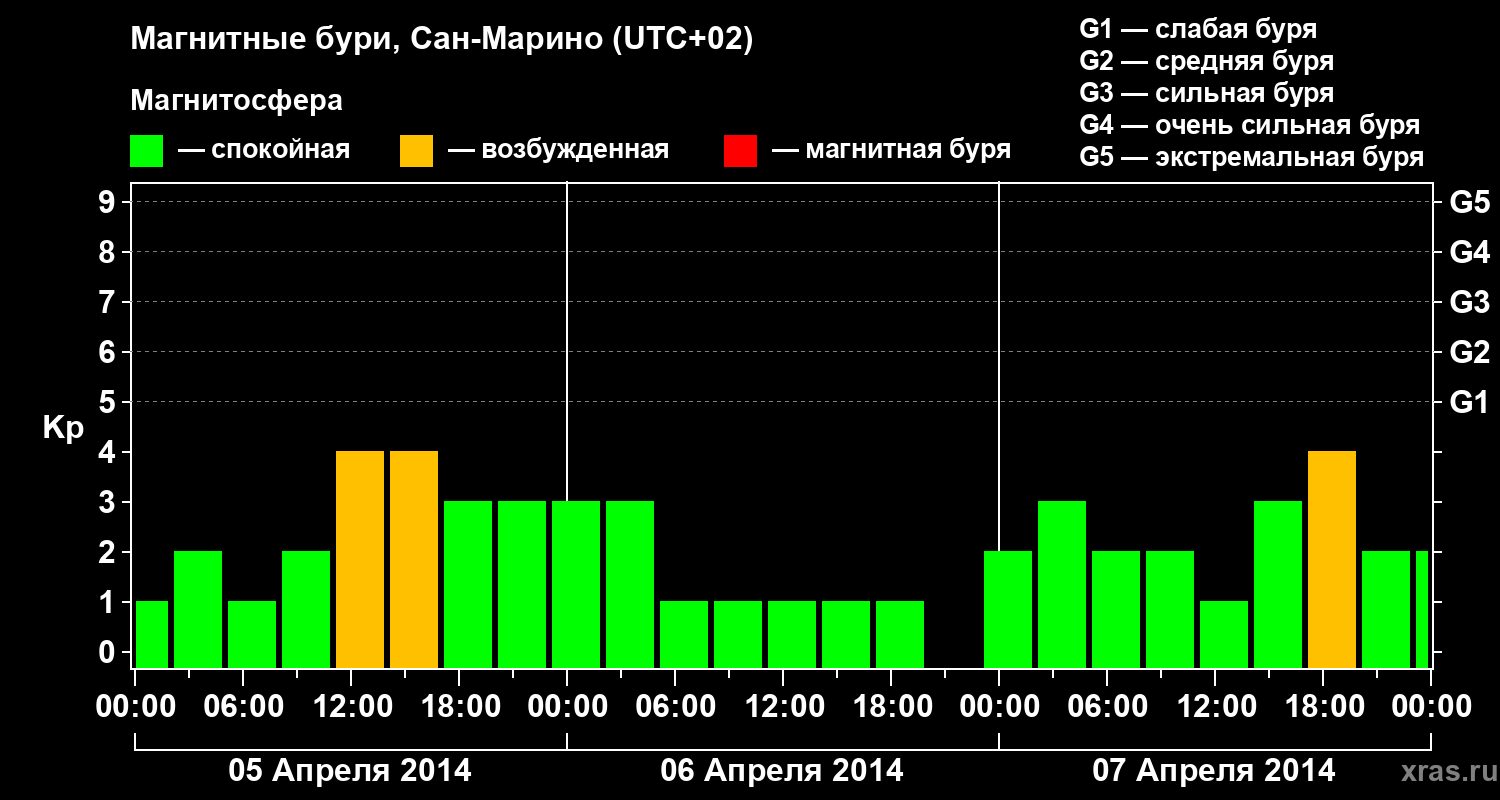Select the chart title 'Магнитные бури, Сан-Марино (UTC+02)'

click(441, 40)
